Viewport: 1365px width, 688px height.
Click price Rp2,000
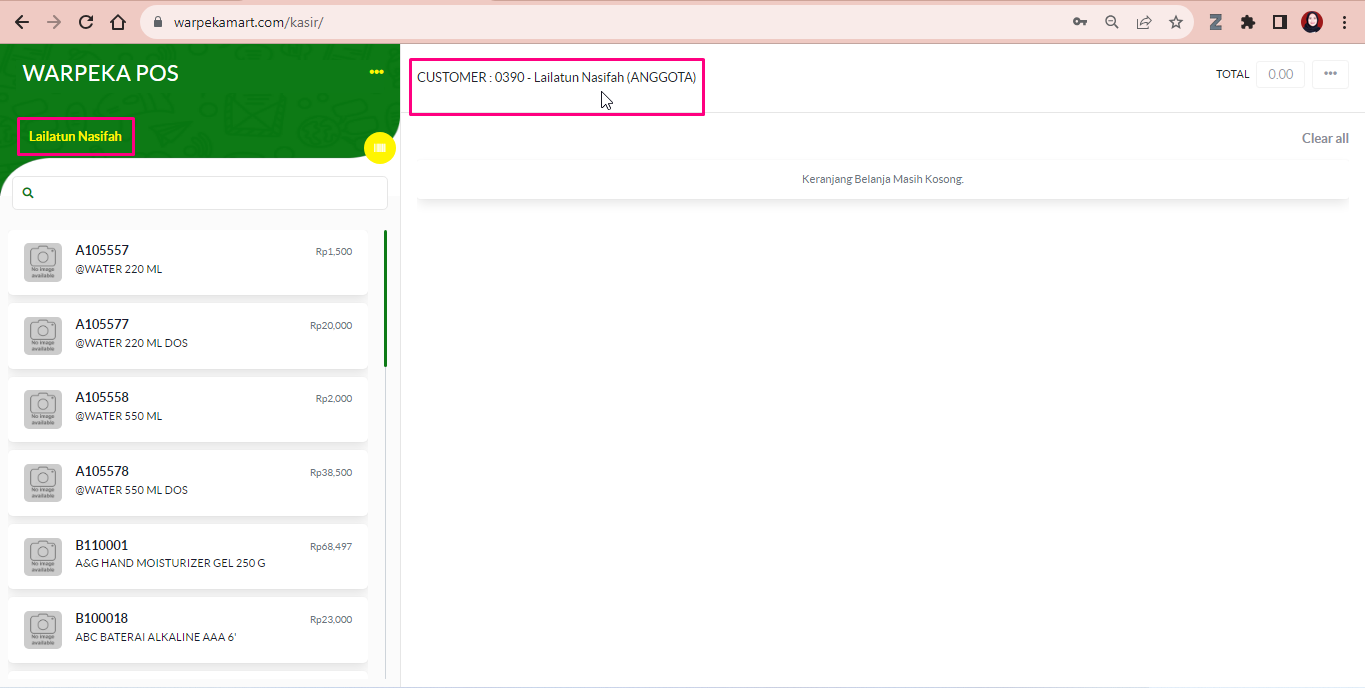point(334,398)
